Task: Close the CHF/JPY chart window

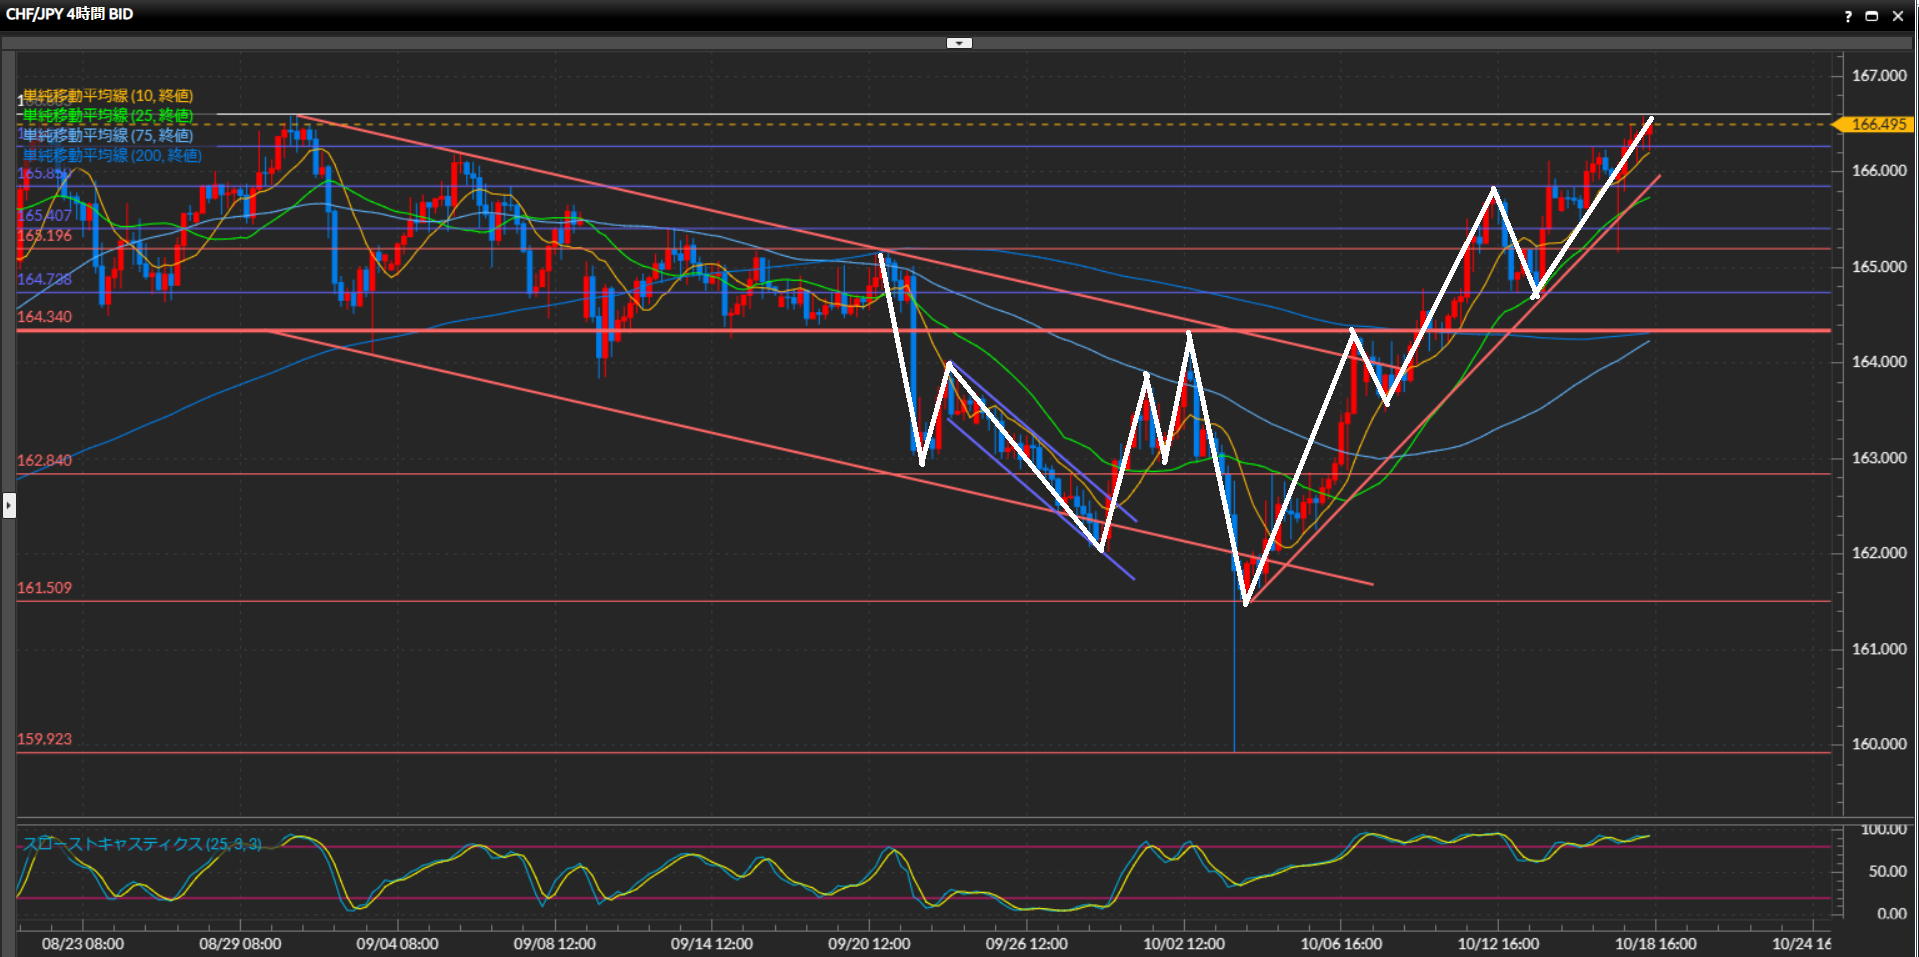Action: pos(1897,16)
